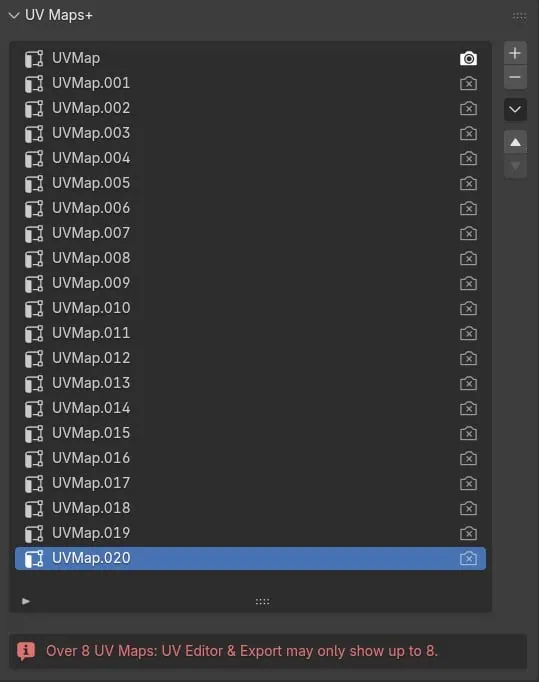Expand list filter options triangle
Screen dimensions: 539x682
26,601
